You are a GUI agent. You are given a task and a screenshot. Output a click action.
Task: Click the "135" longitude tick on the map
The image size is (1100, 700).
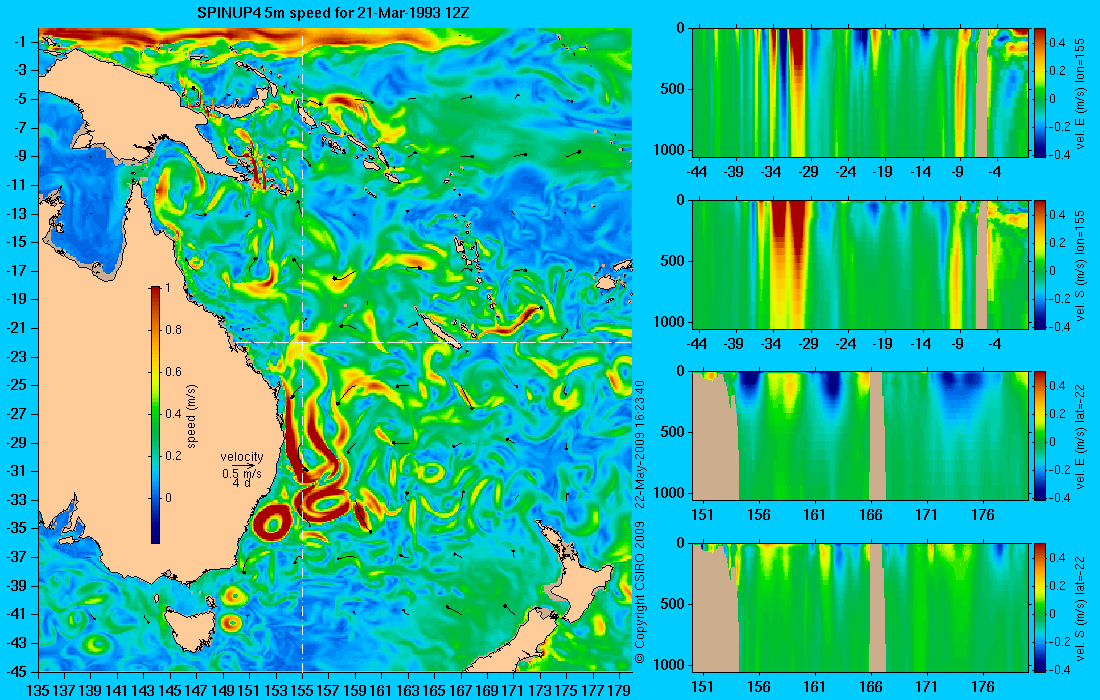(x=38, y=690)
